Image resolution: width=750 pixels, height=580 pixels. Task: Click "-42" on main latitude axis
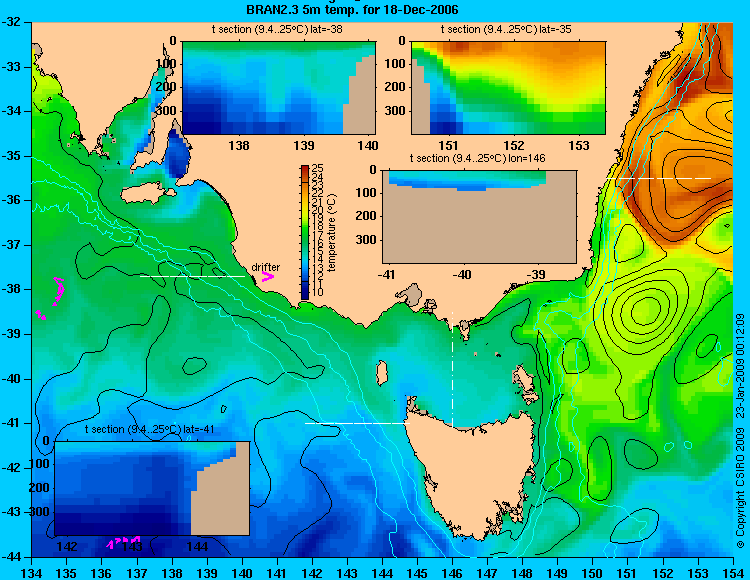click(x=11, y=468)
